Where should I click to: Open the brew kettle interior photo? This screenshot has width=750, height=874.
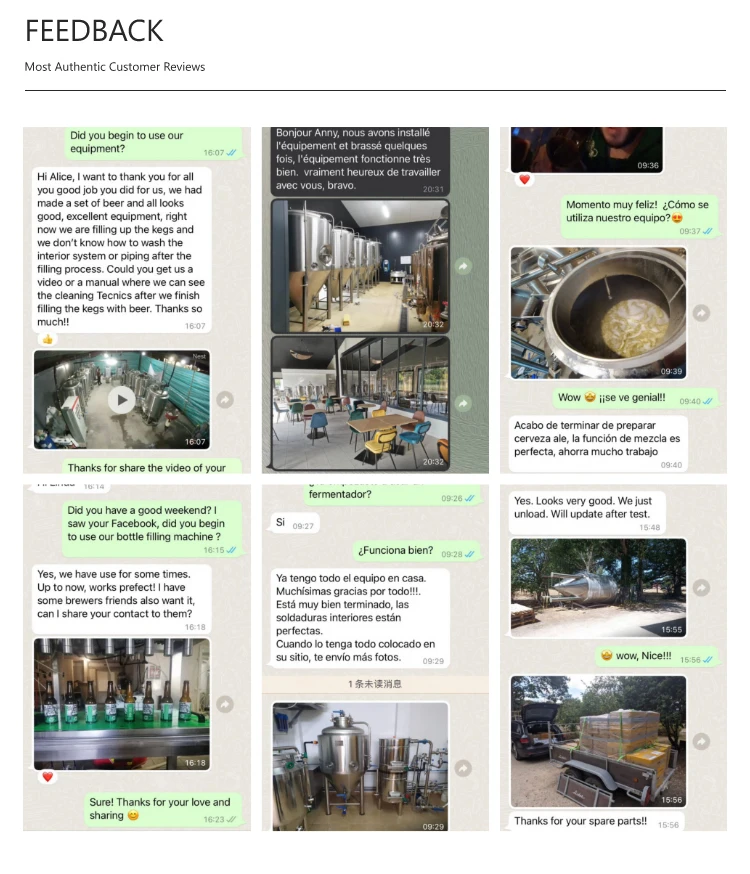[x=598, y=313]
